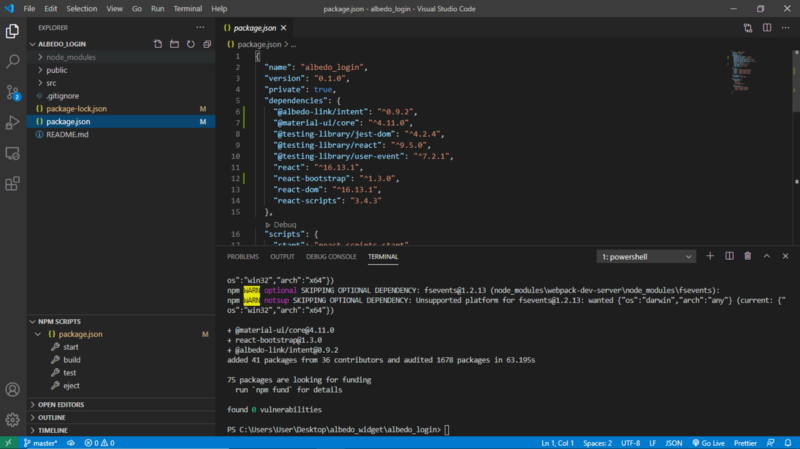The width and height of the screenshot is (800, 449).
Task: Toggle Go Live server in status bar
Action: (708, 443)
